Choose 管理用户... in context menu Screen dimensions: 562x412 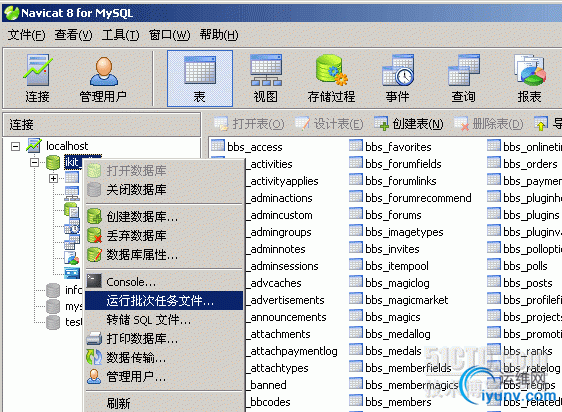tap(164, 377)
